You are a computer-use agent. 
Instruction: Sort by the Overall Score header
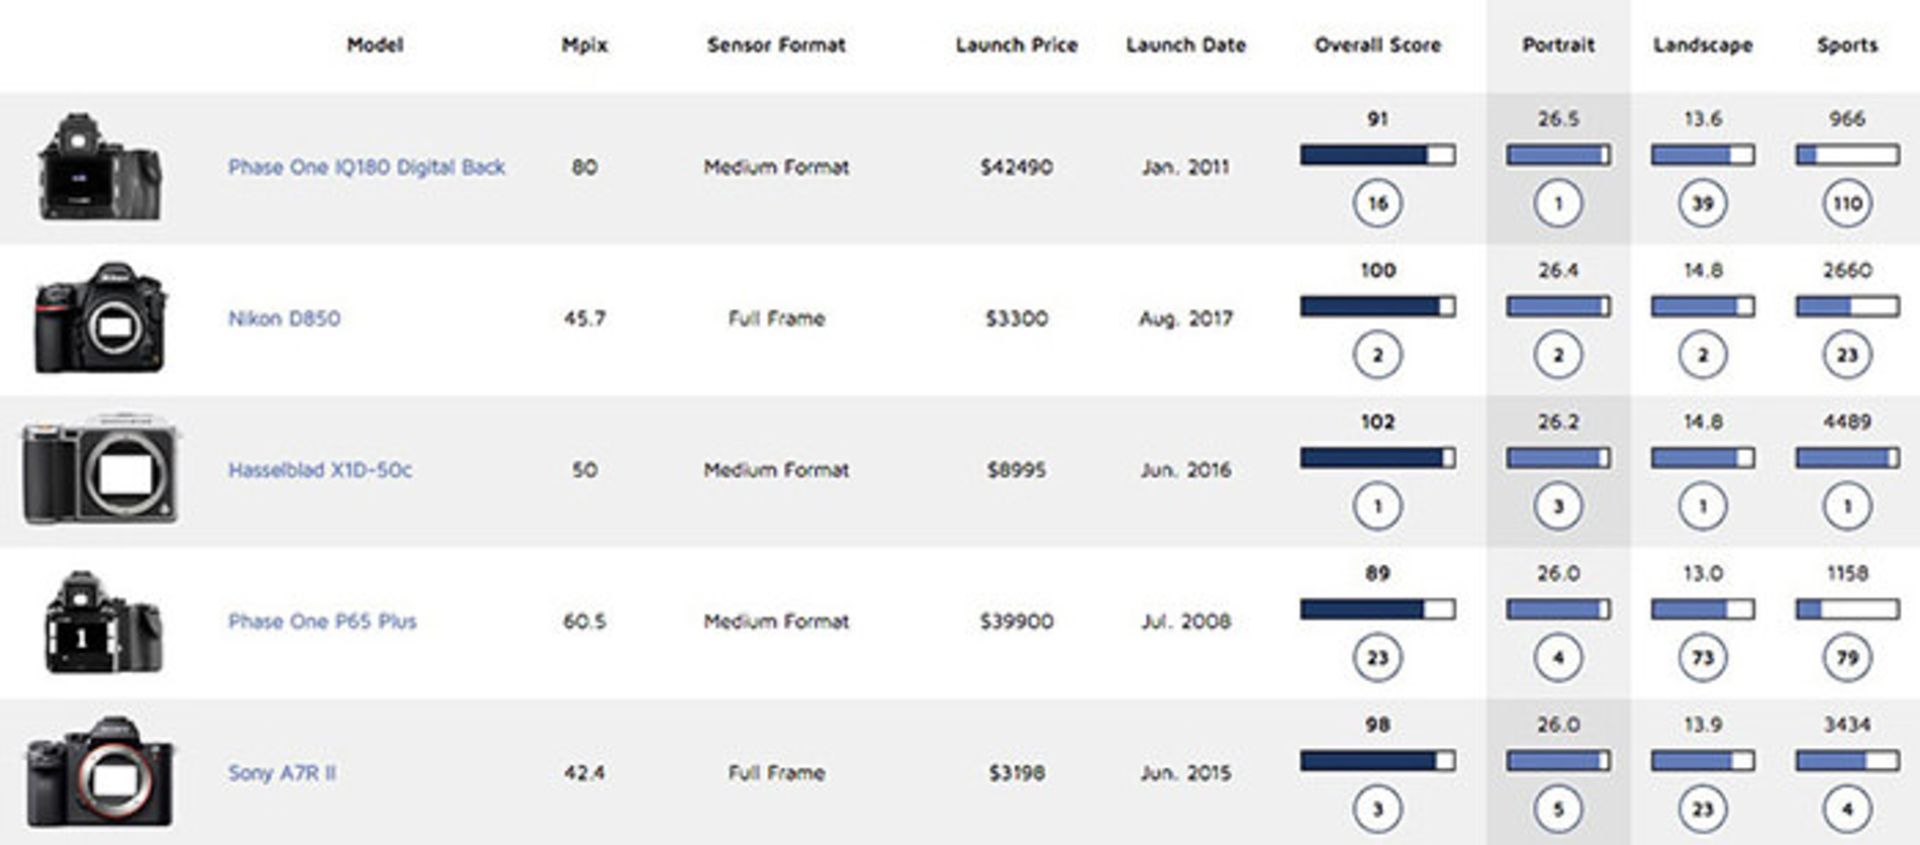pyautogui.click(x=1377, y=45)
